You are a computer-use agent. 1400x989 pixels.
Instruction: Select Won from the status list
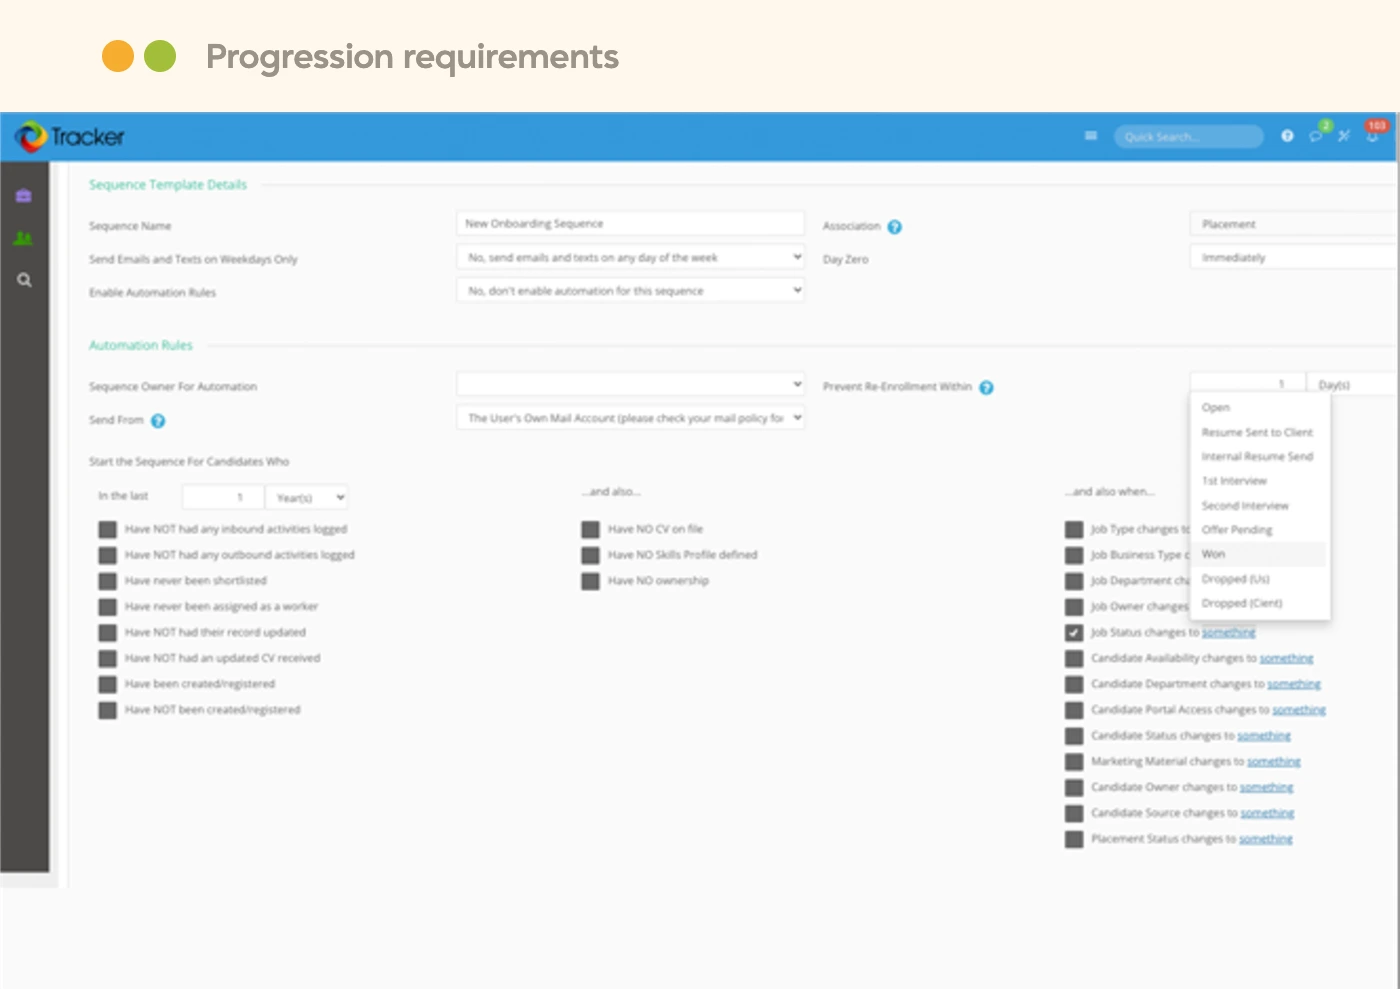click(1260, 554)
